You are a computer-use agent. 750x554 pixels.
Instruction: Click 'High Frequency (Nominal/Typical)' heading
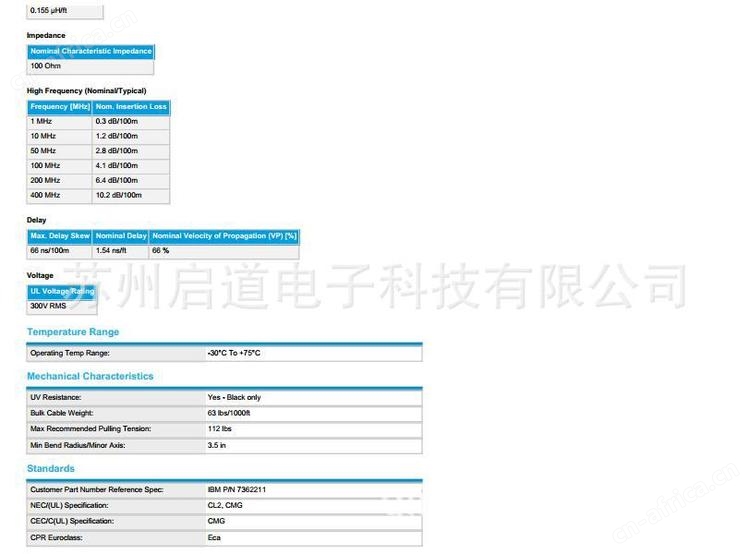pos(87,91)
